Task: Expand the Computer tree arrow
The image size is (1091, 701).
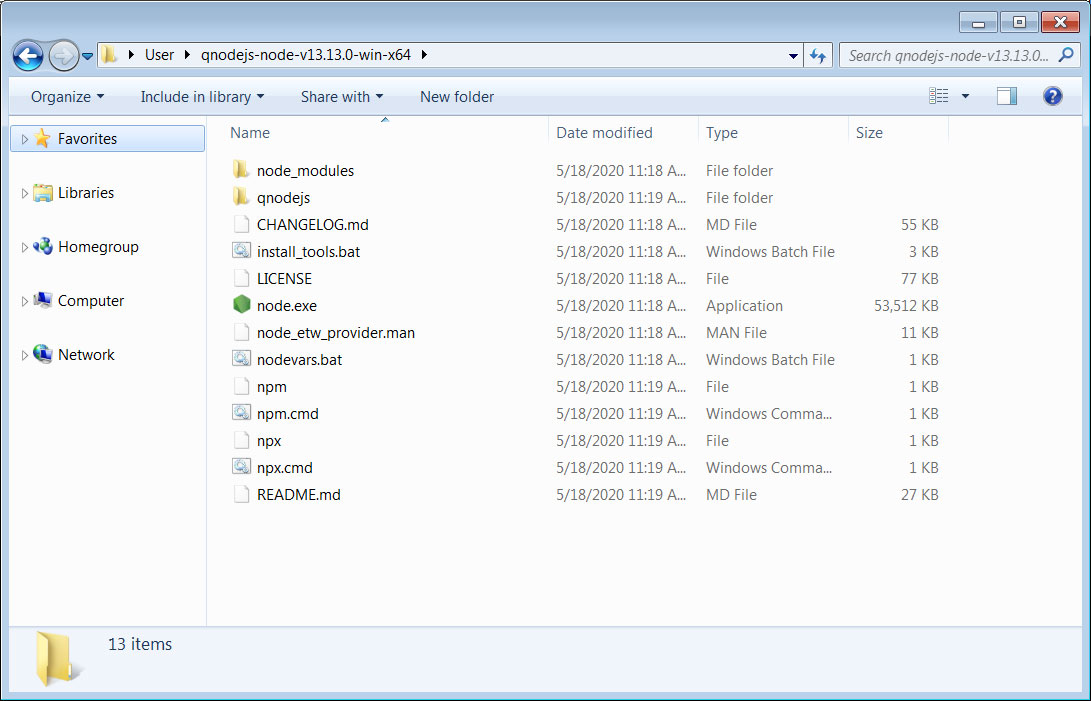Action: [24, 301]
